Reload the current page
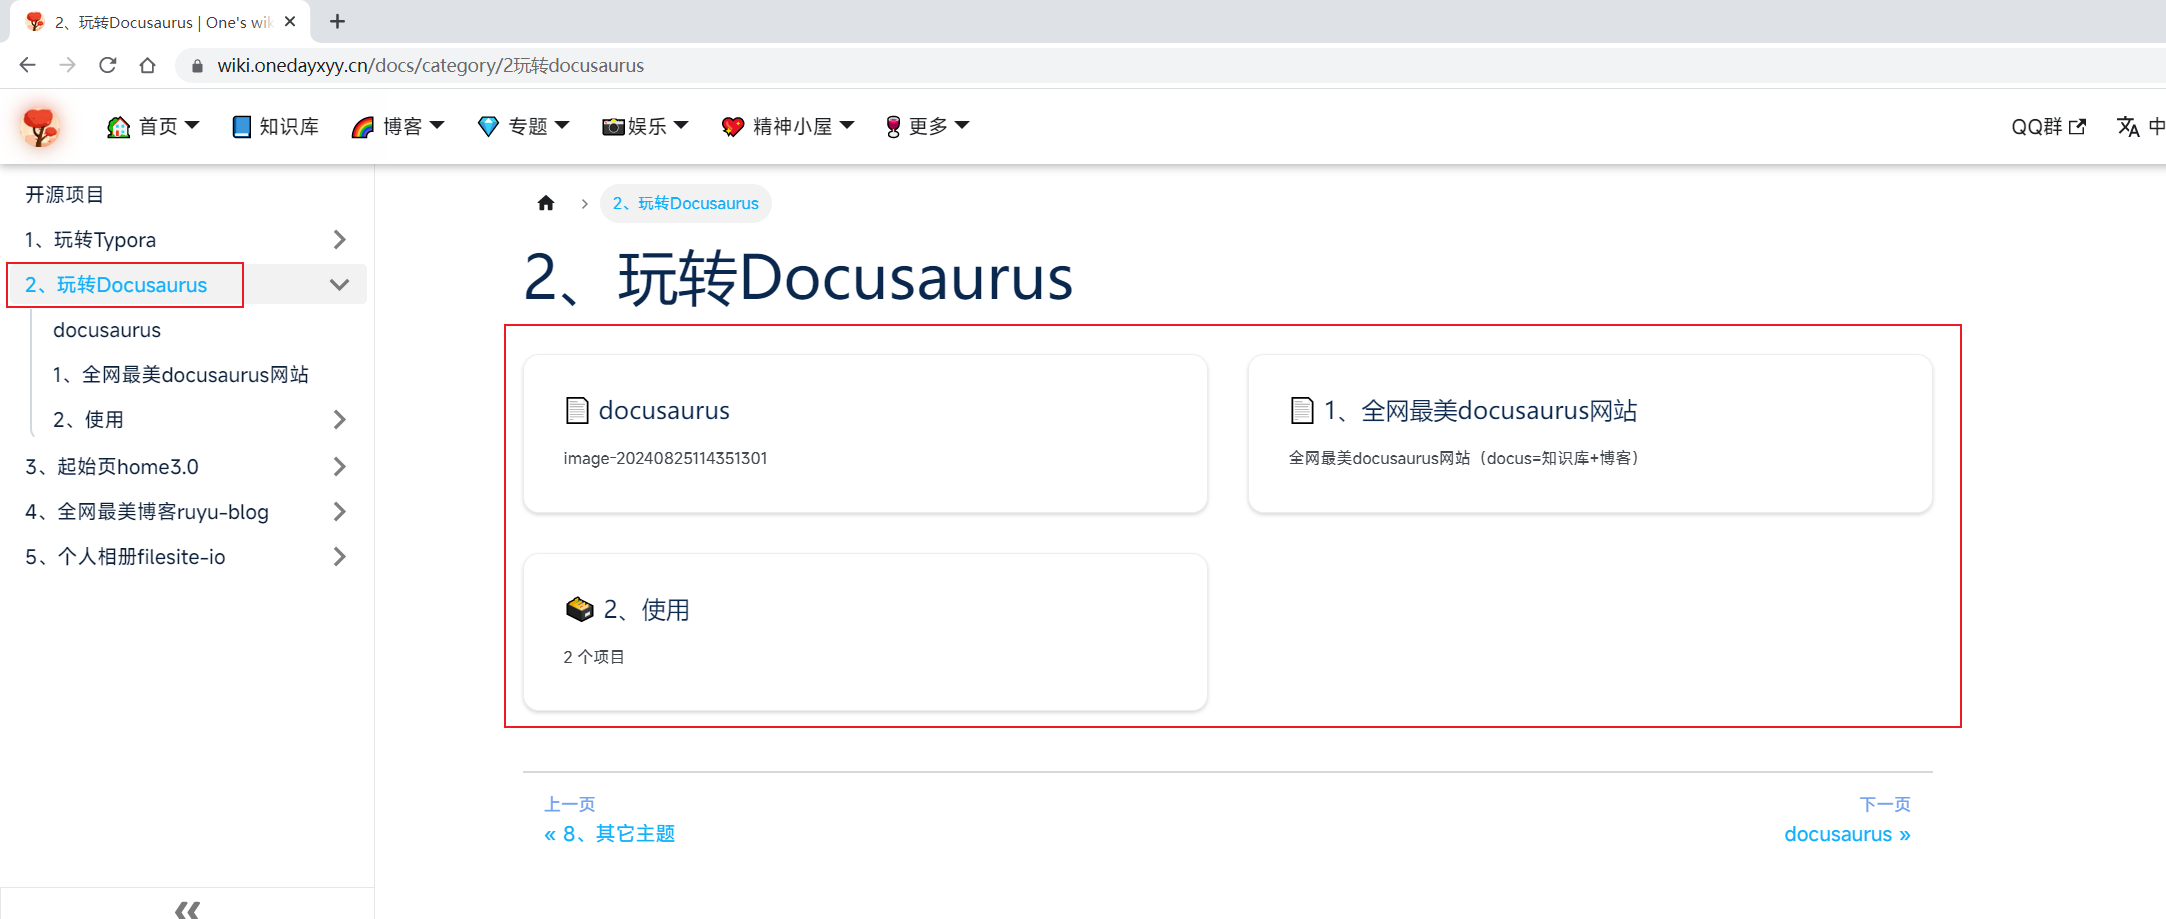2166x919 pixels. click(x=107, y=65)
